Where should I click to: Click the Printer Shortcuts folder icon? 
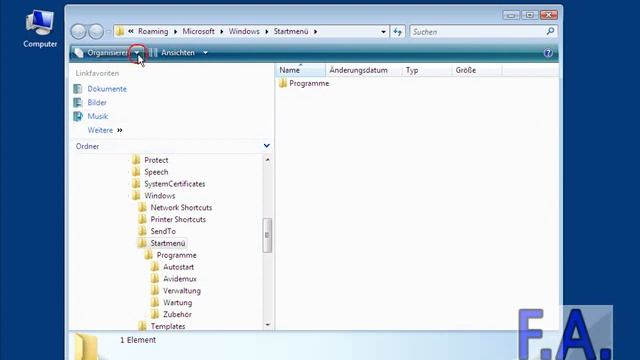click(x=142, y=219)
